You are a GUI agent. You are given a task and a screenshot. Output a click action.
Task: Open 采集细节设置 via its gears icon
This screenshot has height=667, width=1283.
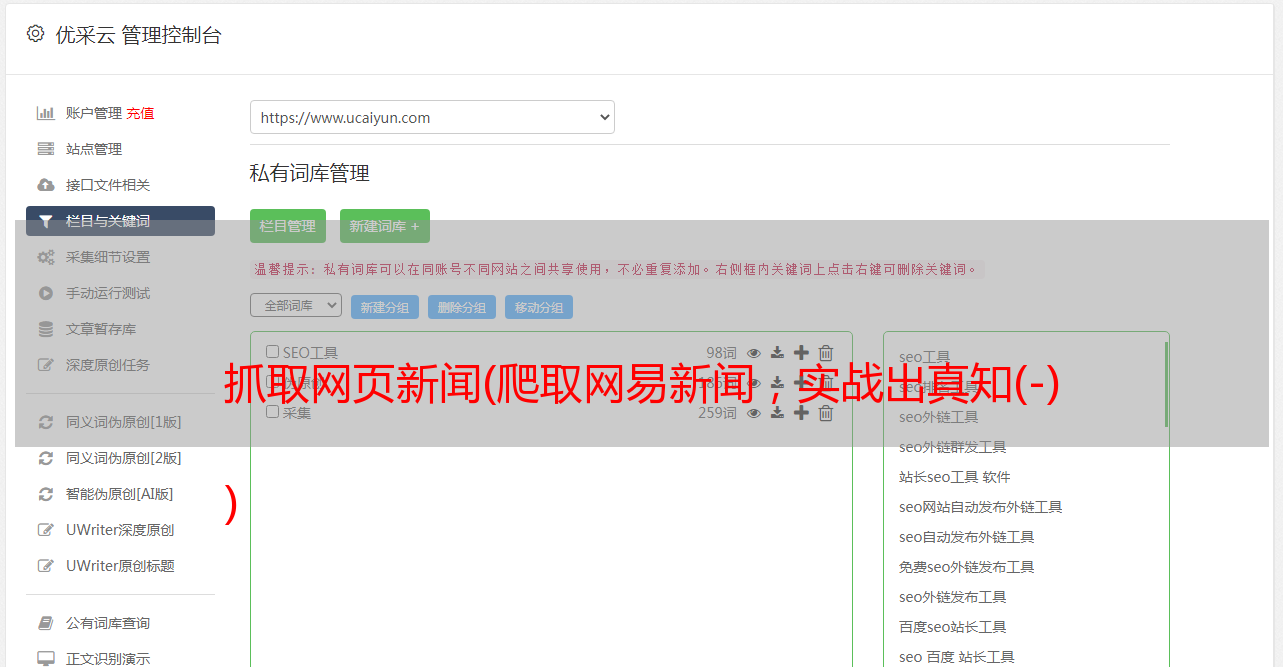tap(46, 257)
